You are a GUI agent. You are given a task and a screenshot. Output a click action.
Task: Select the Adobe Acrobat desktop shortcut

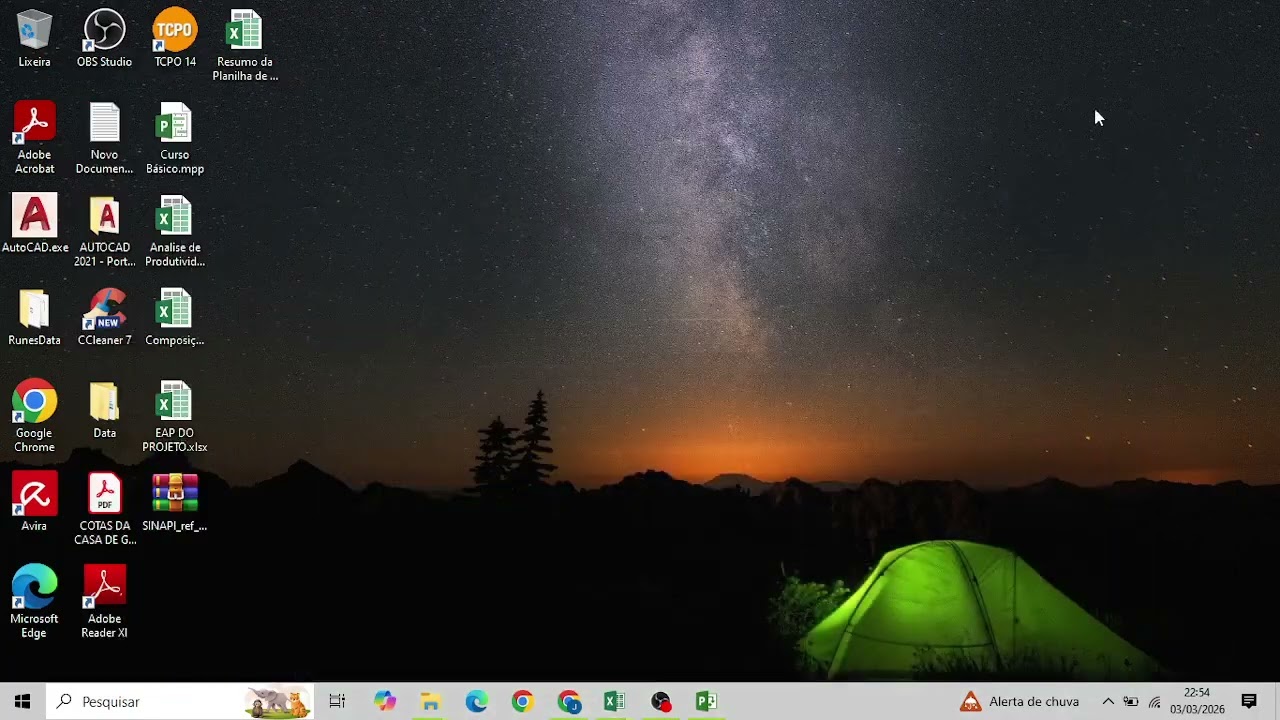point(34,139)
